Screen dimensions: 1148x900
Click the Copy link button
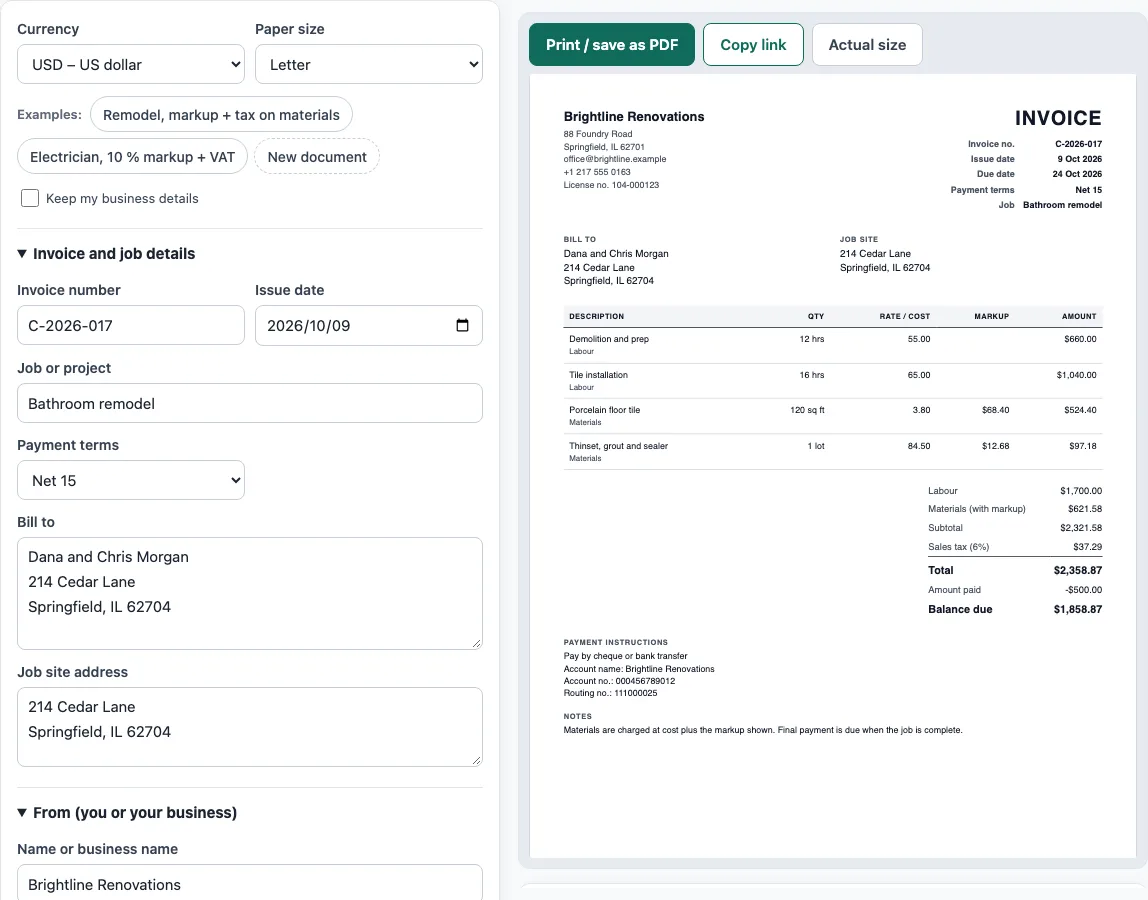pyautogui.click(x=753, y=45)
